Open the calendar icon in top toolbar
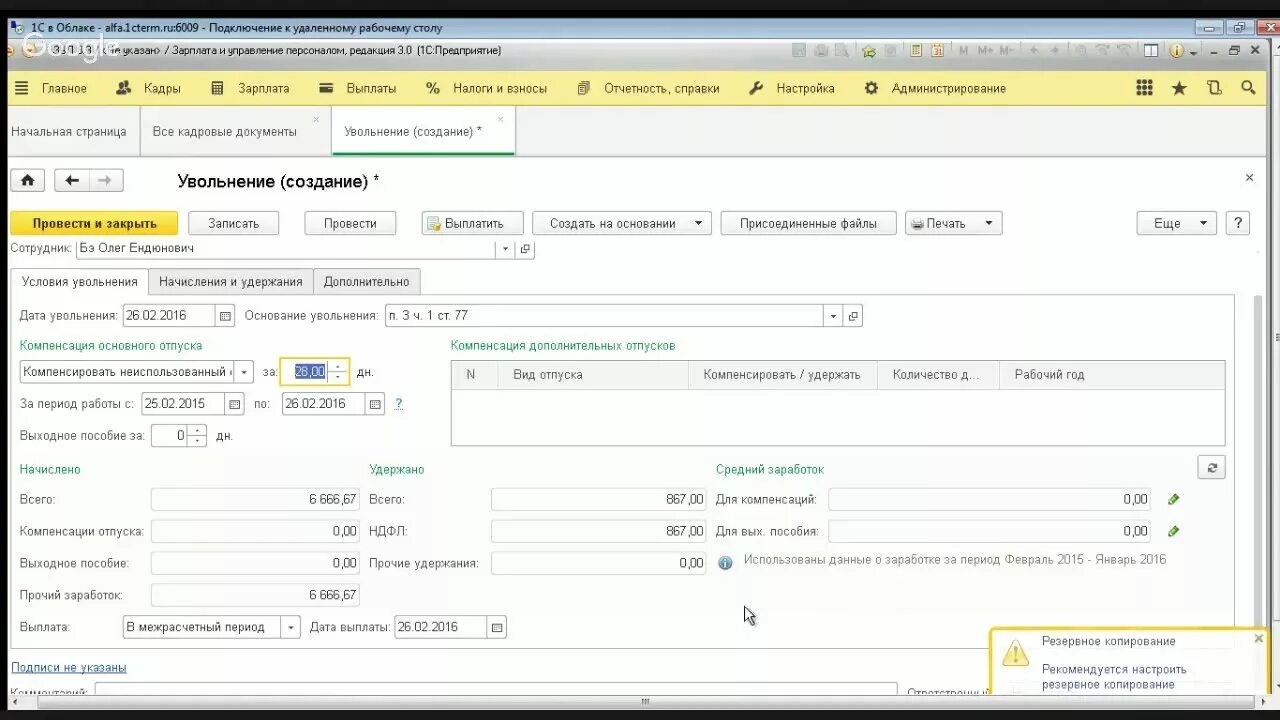 [x=937, y=50]
